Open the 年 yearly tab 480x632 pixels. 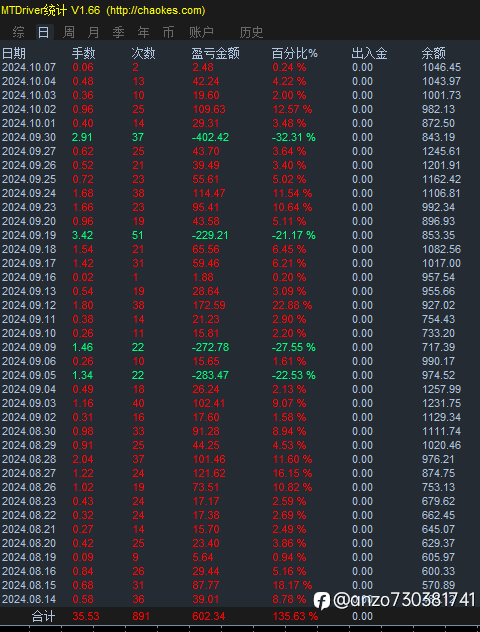tap(143, 32)
